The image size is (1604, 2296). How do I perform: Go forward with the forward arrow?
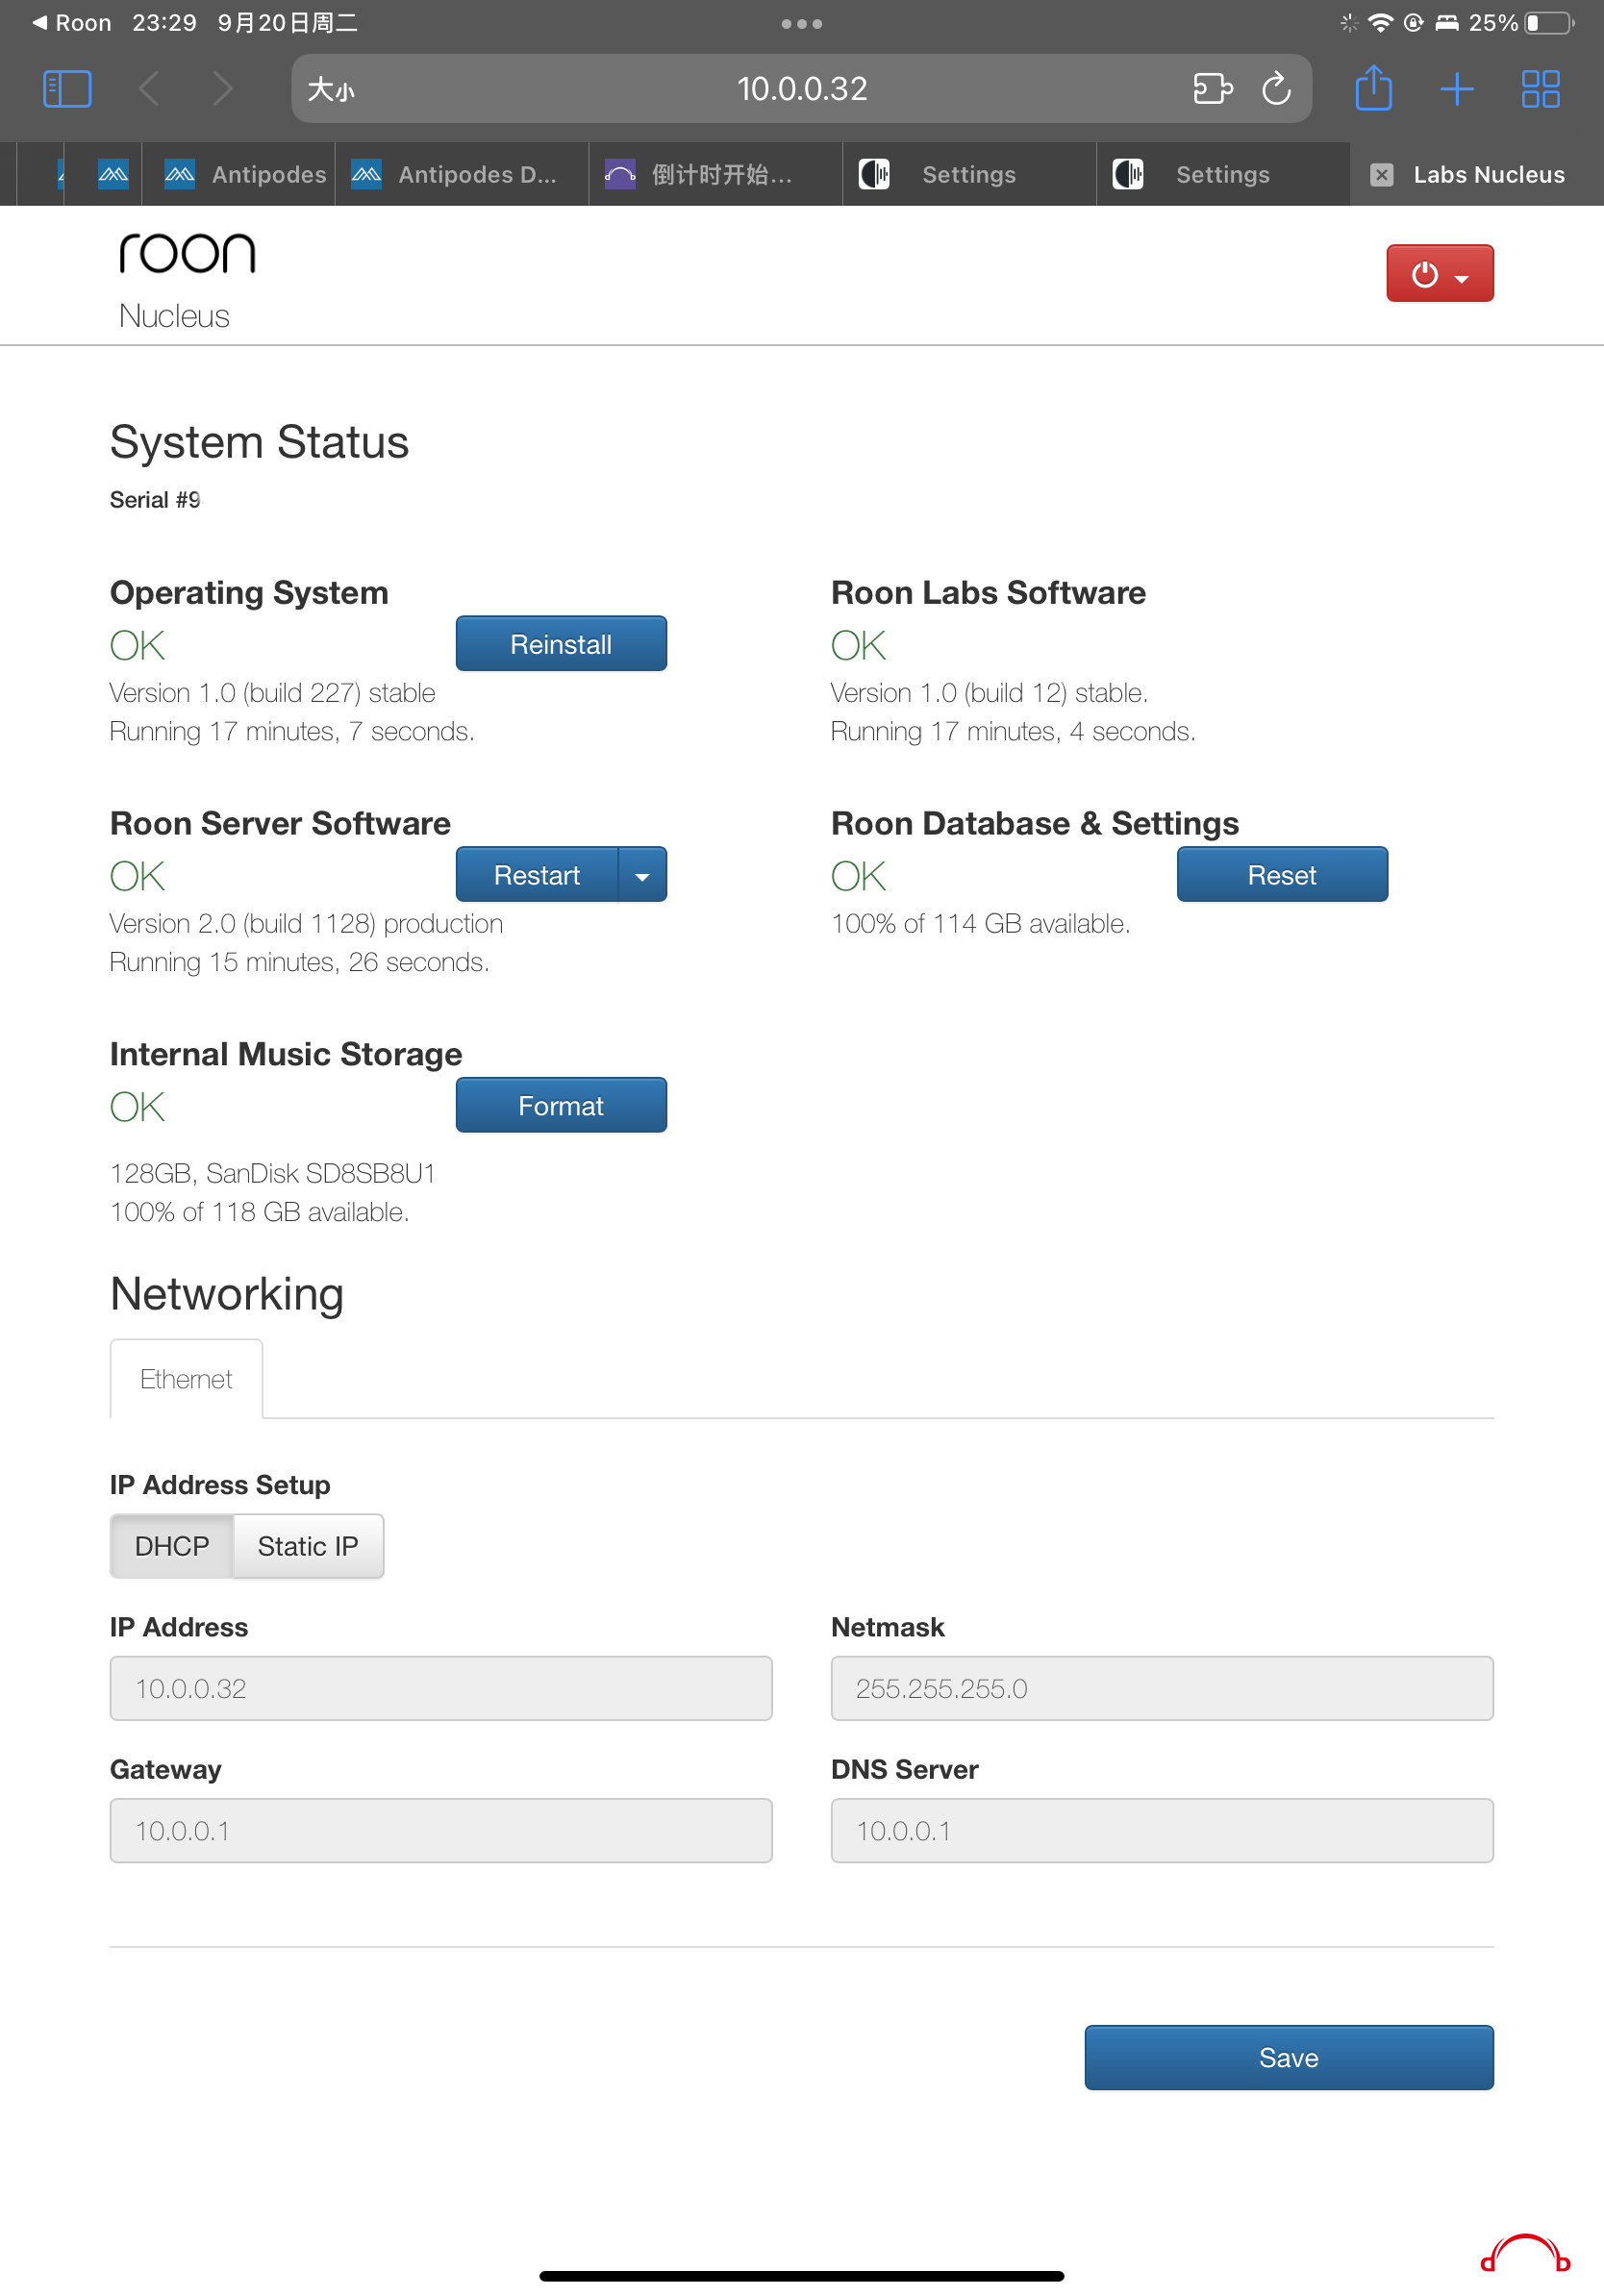coord(223,89)
